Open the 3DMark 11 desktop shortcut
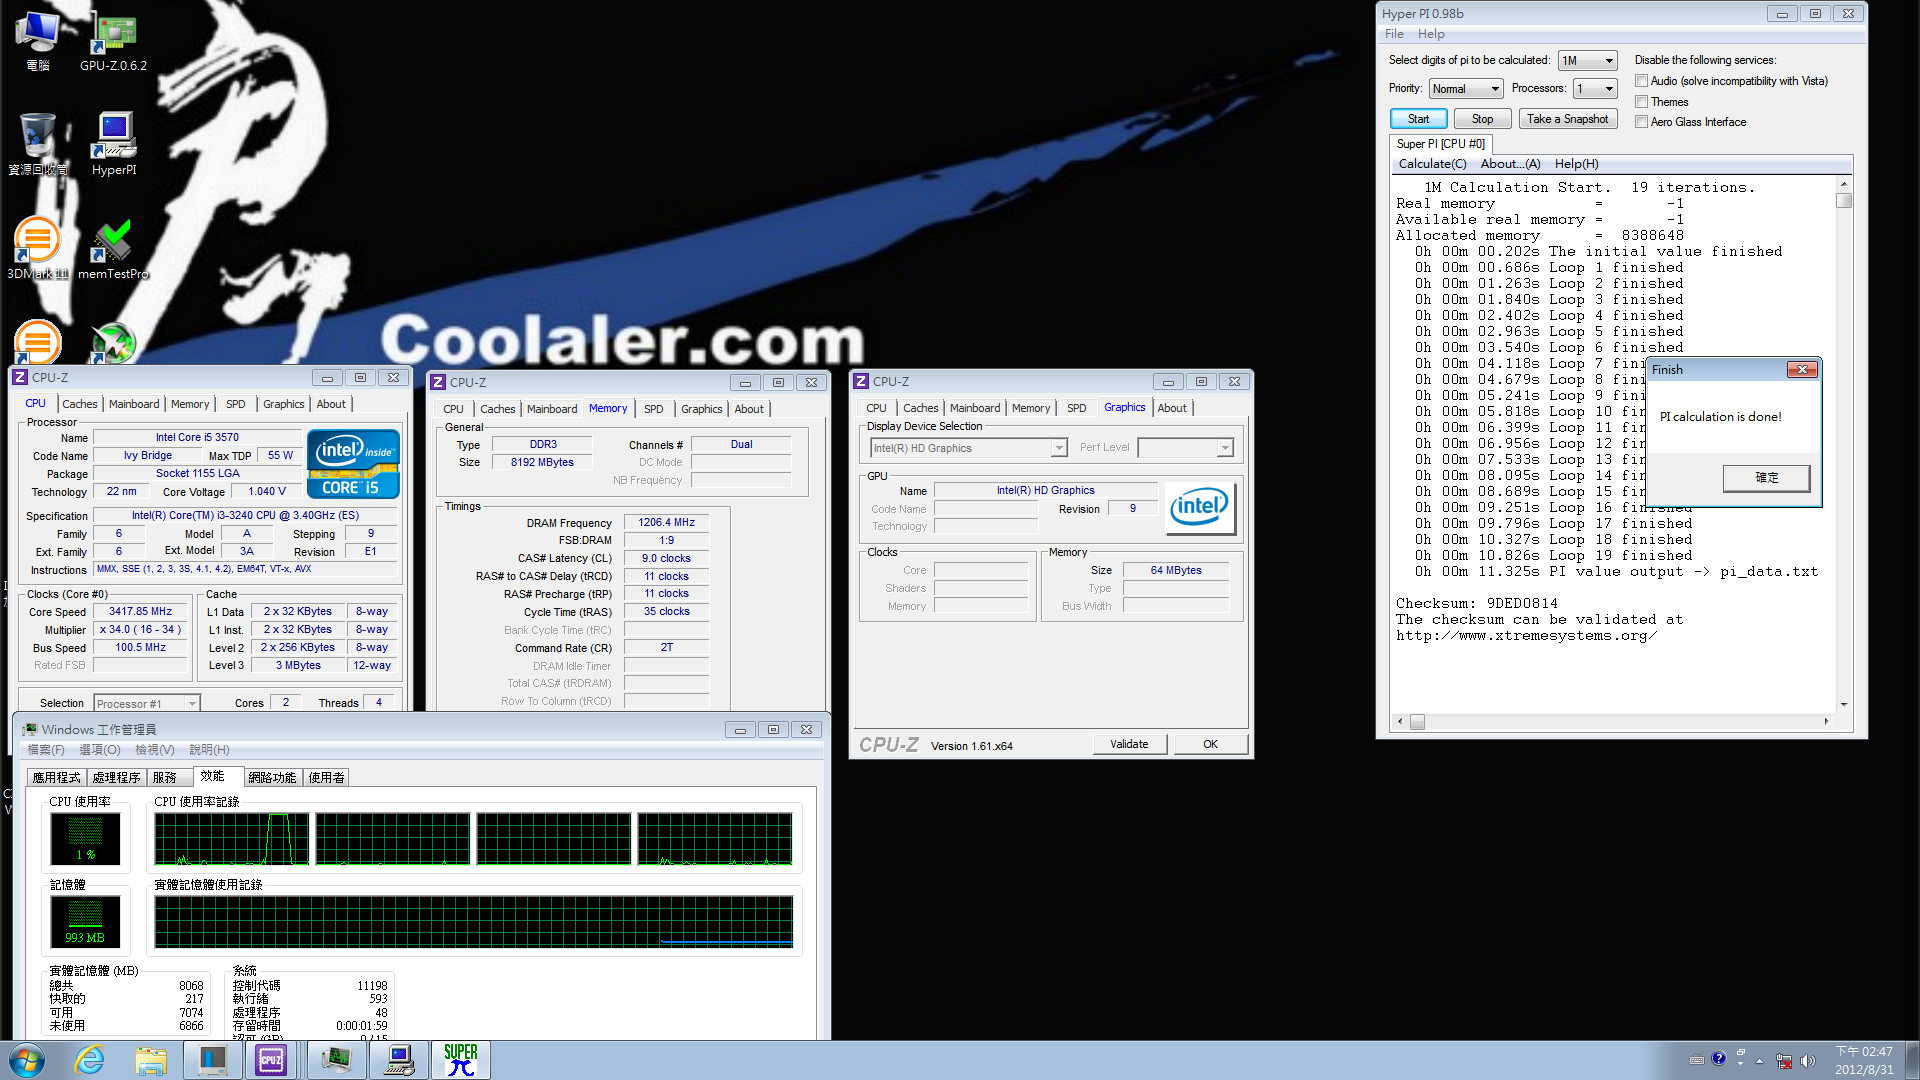The image size is (1920, 1080). [38, 248]
